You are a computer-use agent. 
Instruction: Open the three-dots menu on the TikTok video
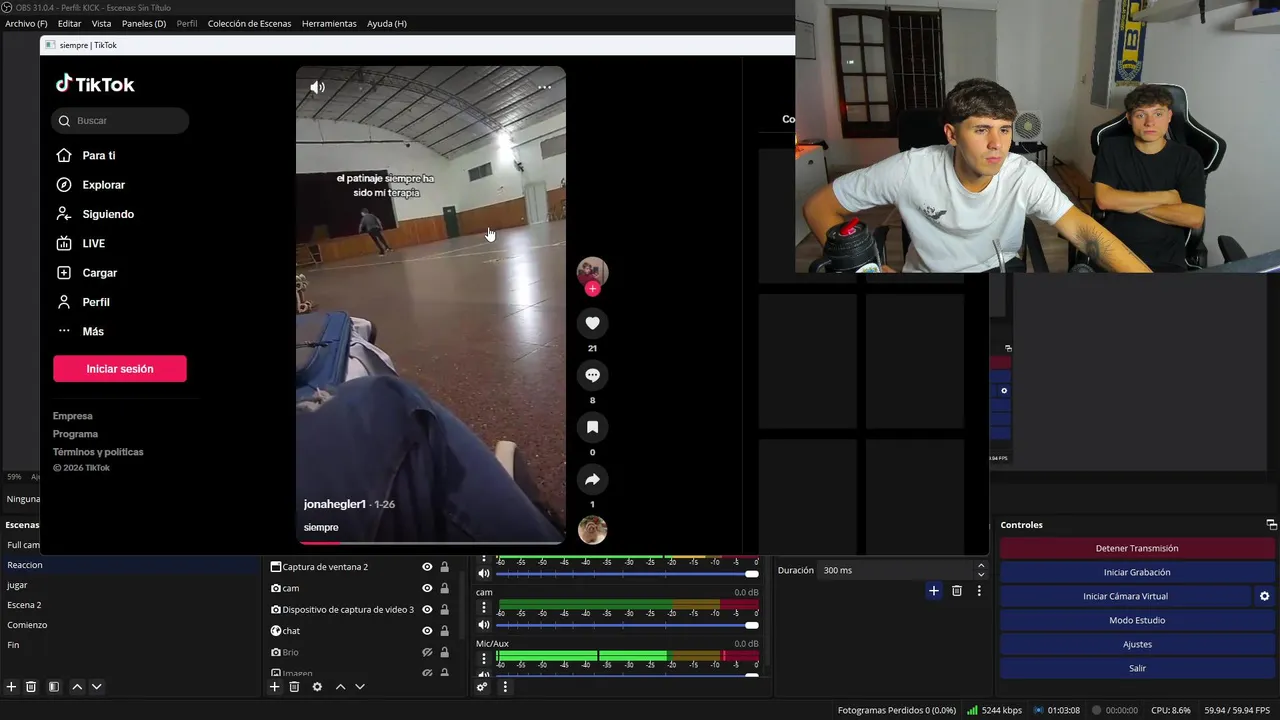point(544,87)
